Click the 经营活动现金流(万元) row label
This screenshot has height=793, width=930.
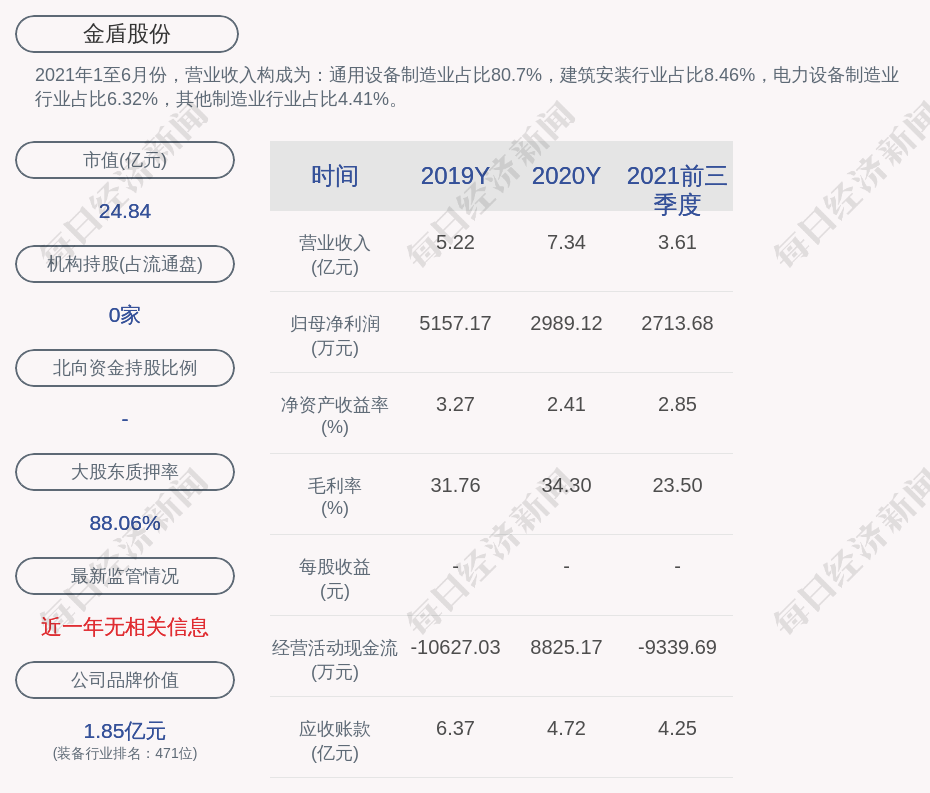(x=335, y=660)
